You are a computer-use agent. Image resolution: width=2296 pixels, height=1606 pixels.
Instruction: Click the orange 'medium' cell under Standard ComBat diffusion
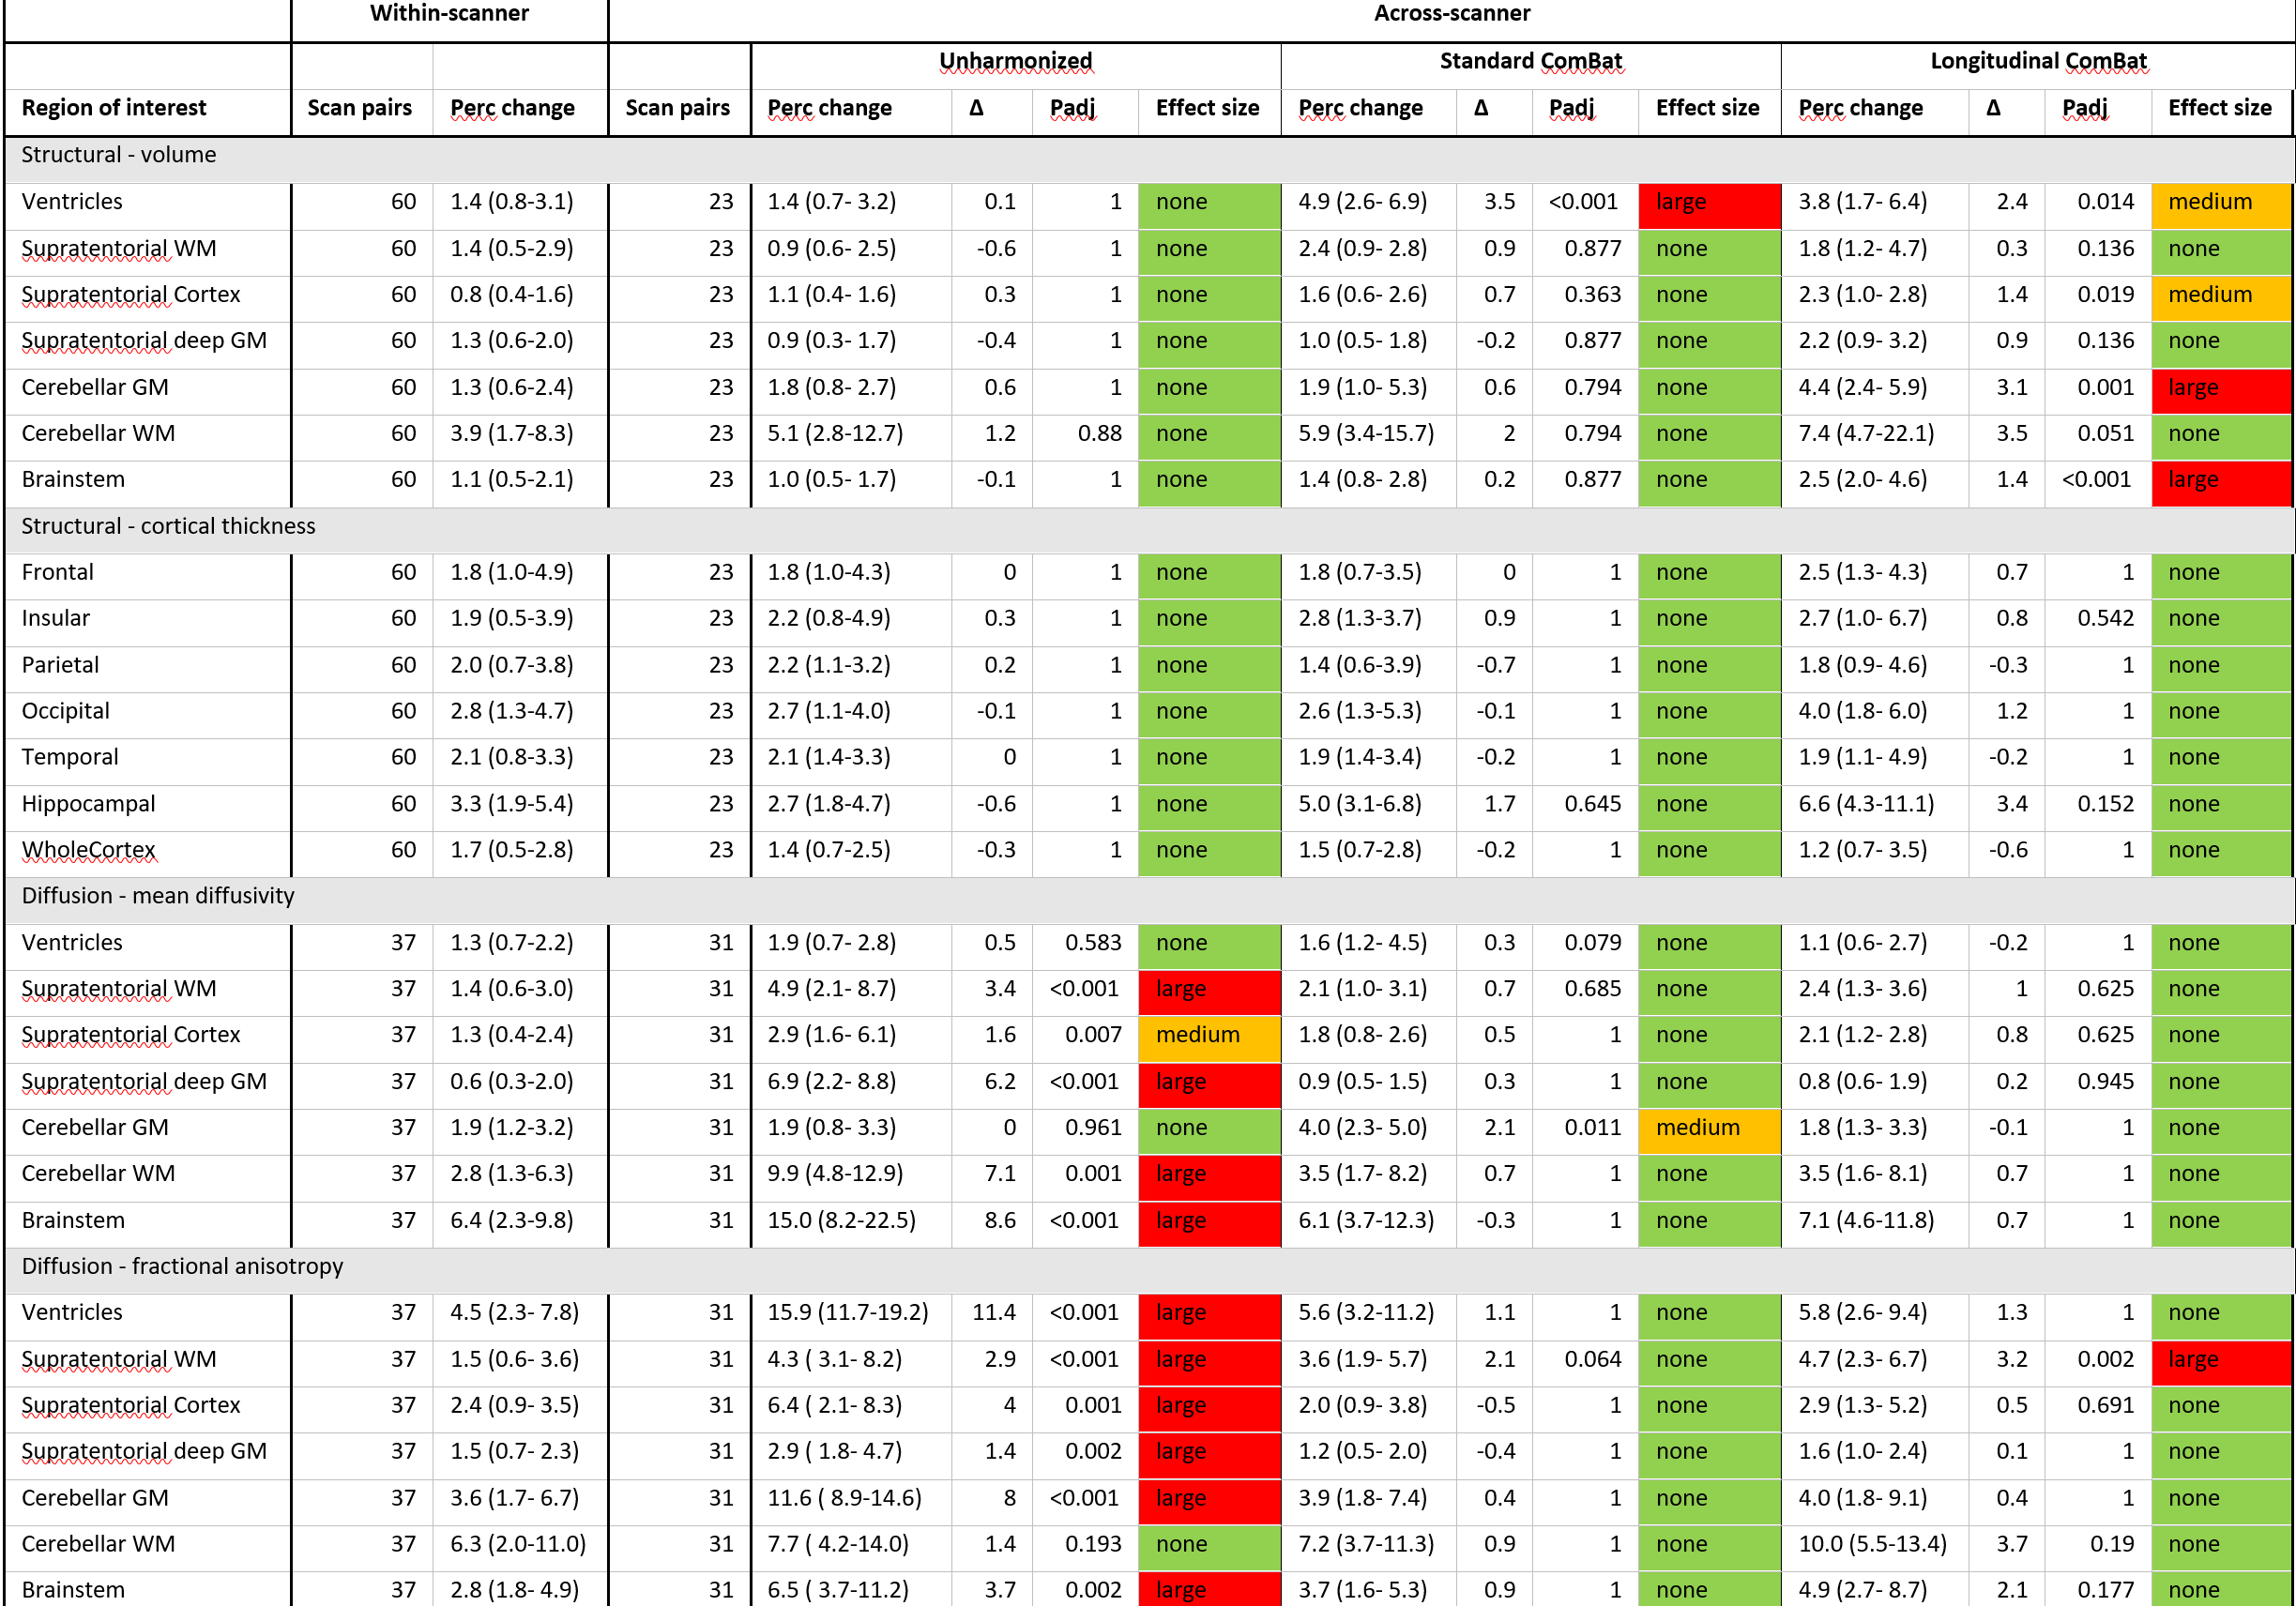click(x=1708, y=1128)
